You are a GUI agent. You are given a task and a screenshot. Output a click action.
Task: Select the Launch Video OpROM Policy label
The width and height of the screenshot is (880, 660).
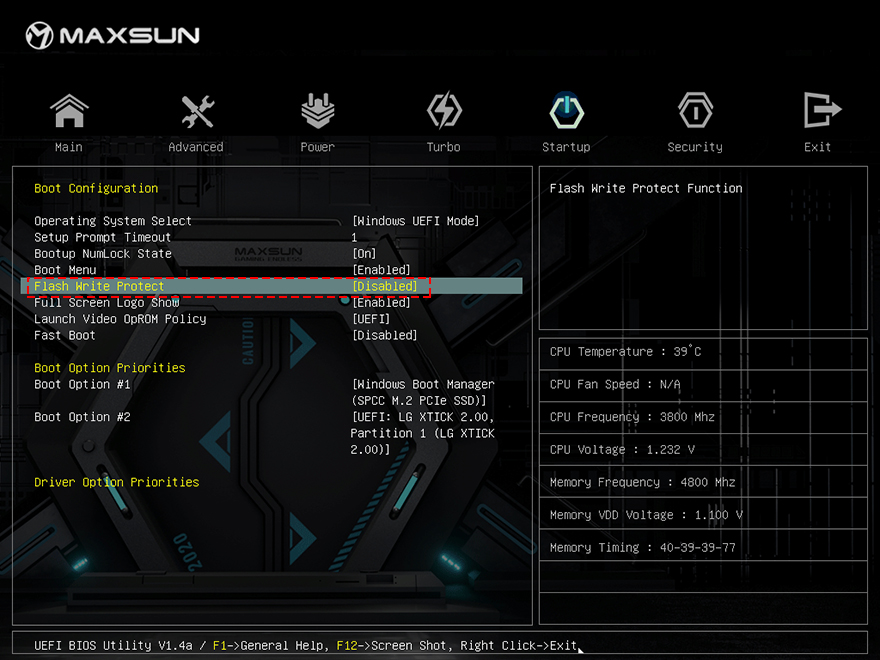coord(120,319)
